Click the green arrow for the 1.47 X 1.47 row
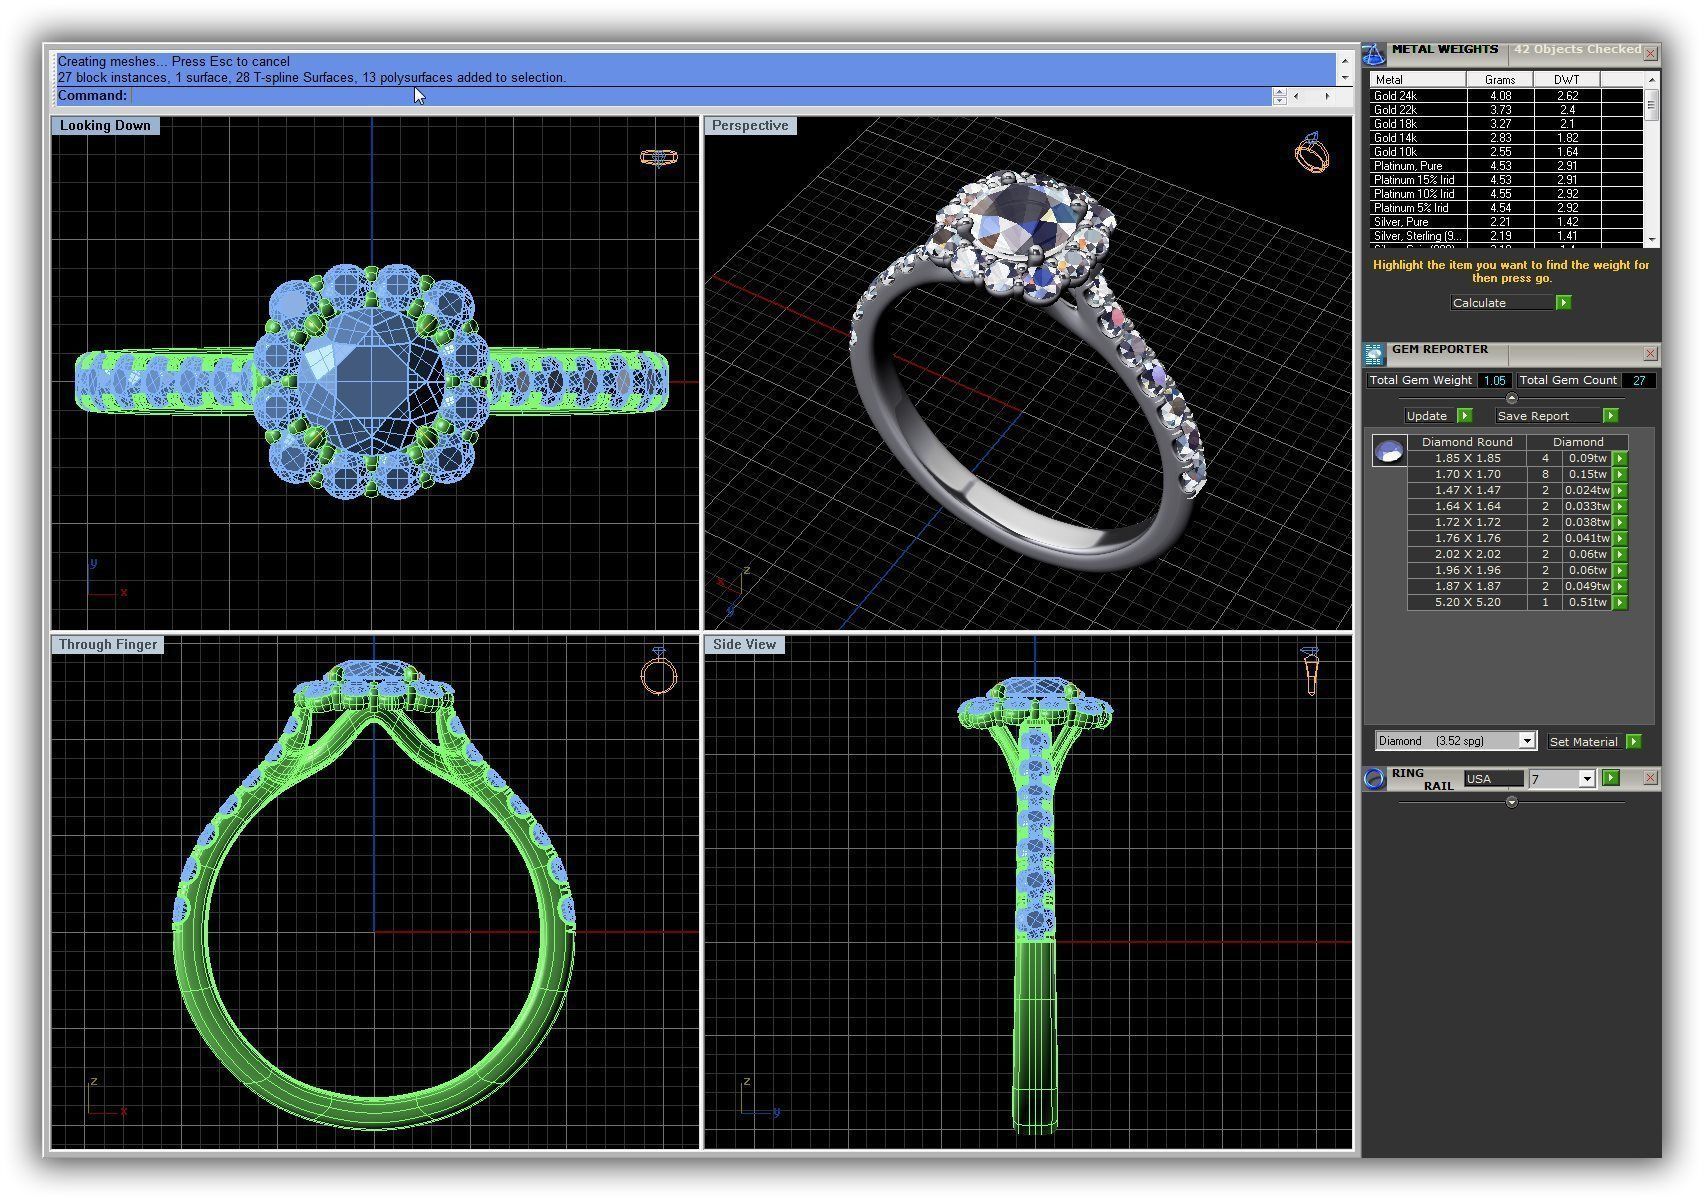This screenshot has height=1200, width=1704. 1620,491
